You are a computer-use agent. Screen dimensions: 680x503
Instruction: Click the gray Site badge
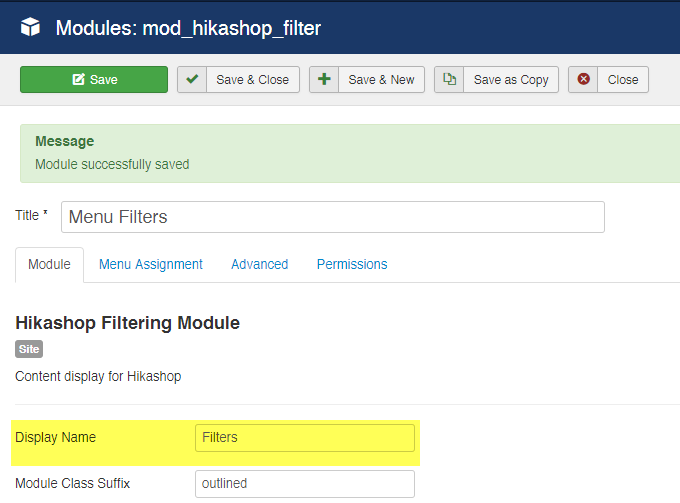29,349
